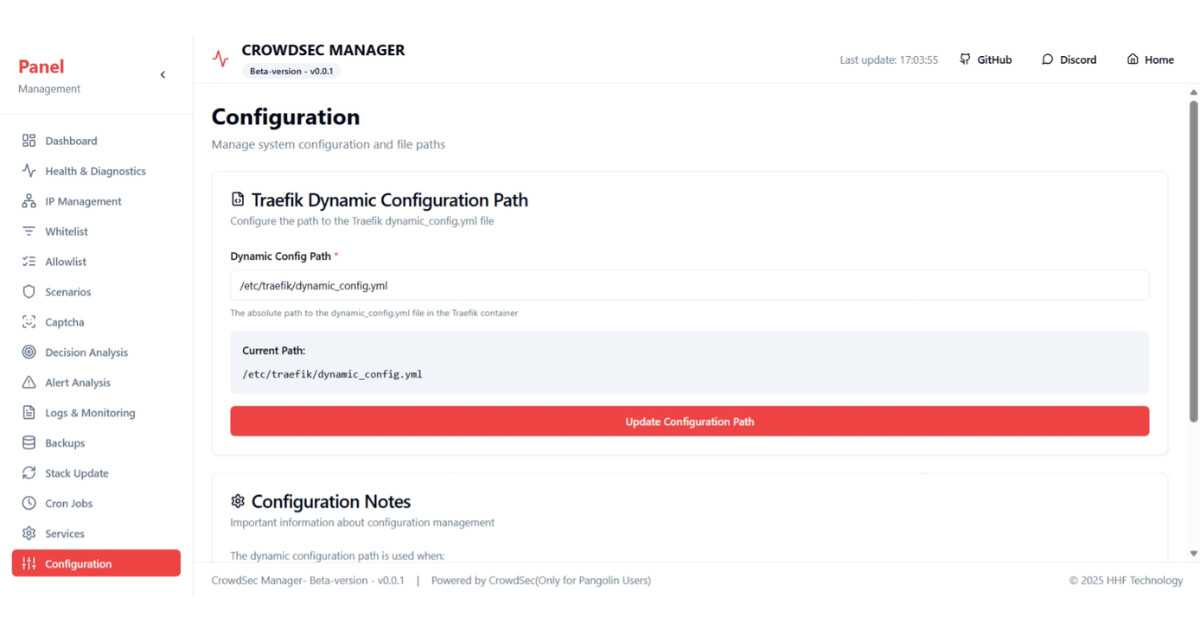The image size is (1200, 630).
Task: Click the IP Management network icon
Action: (29, 201)
